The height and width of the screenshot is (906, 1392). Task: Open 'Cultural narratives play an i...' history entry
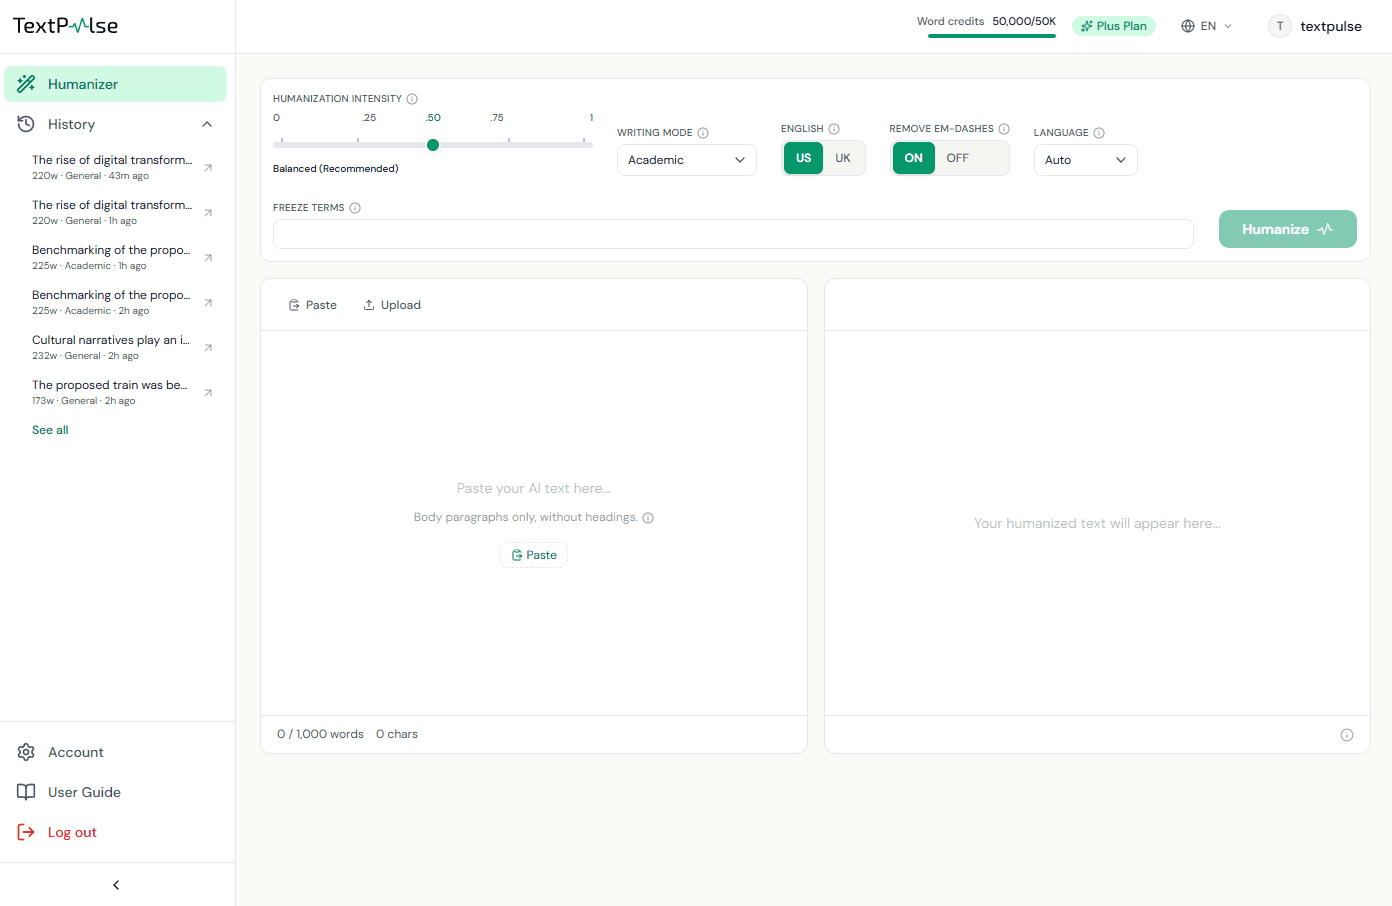[x=111, y=347]
